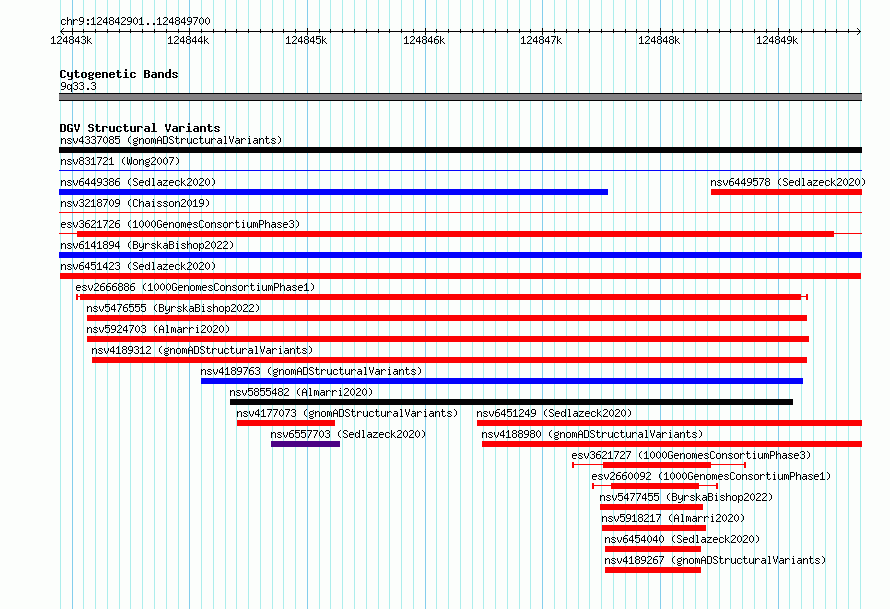Select nsv5476555 (ByrskaBishop2022) label

tap(173, 308)
